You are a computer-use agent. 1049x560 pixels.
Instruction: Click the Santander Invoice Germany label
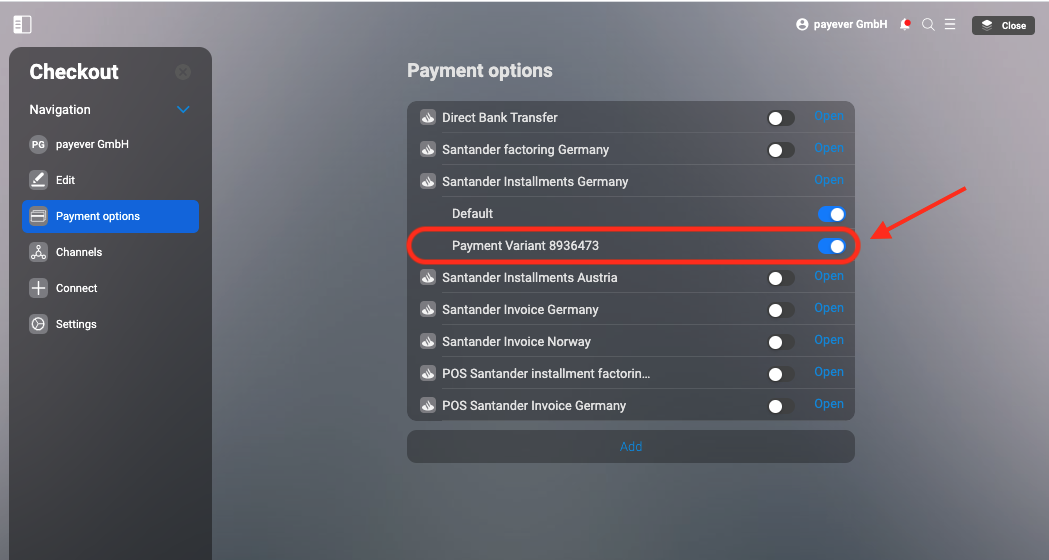pyautogui.click(x=520, y=310)
